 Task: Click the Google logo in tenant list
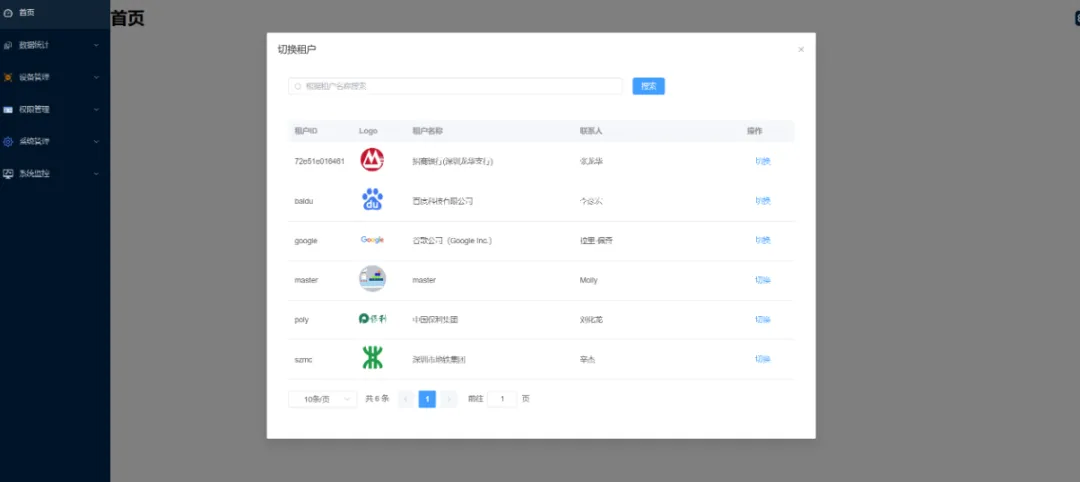[x=372, y=240]
